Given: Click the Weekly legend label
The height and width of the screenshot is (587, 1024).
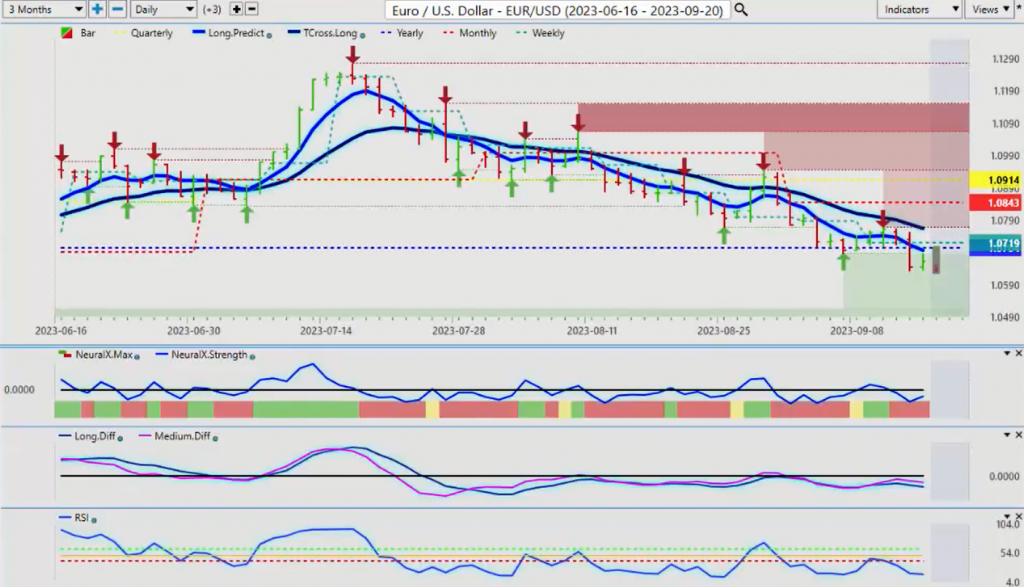Looking at the screenshot, I should point(546,33).
